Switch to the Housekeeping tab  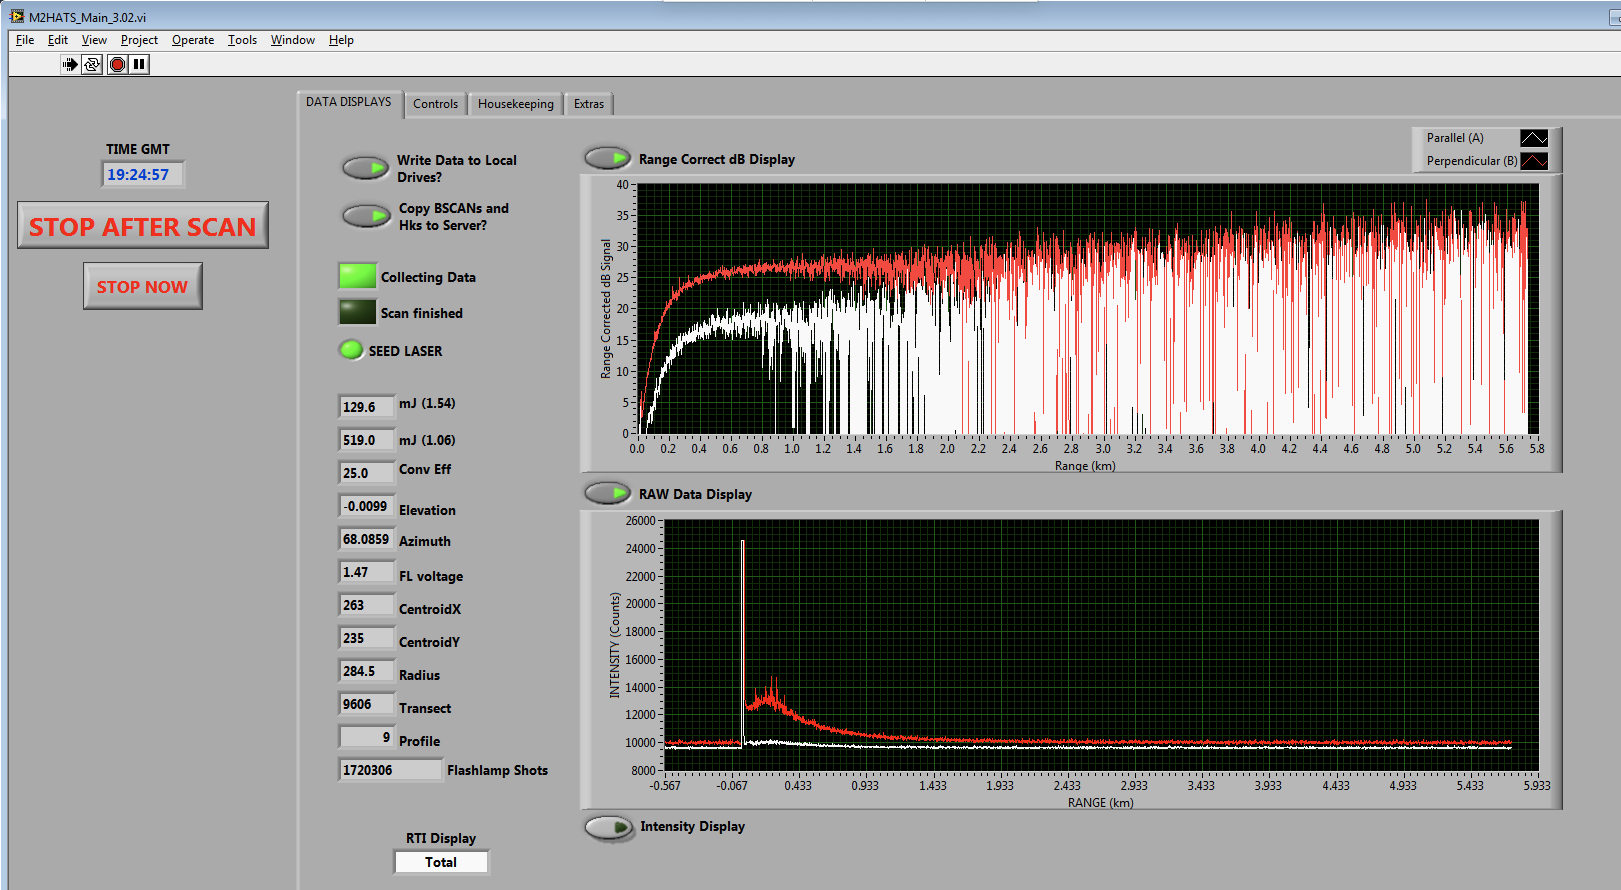tap(515, 104)
